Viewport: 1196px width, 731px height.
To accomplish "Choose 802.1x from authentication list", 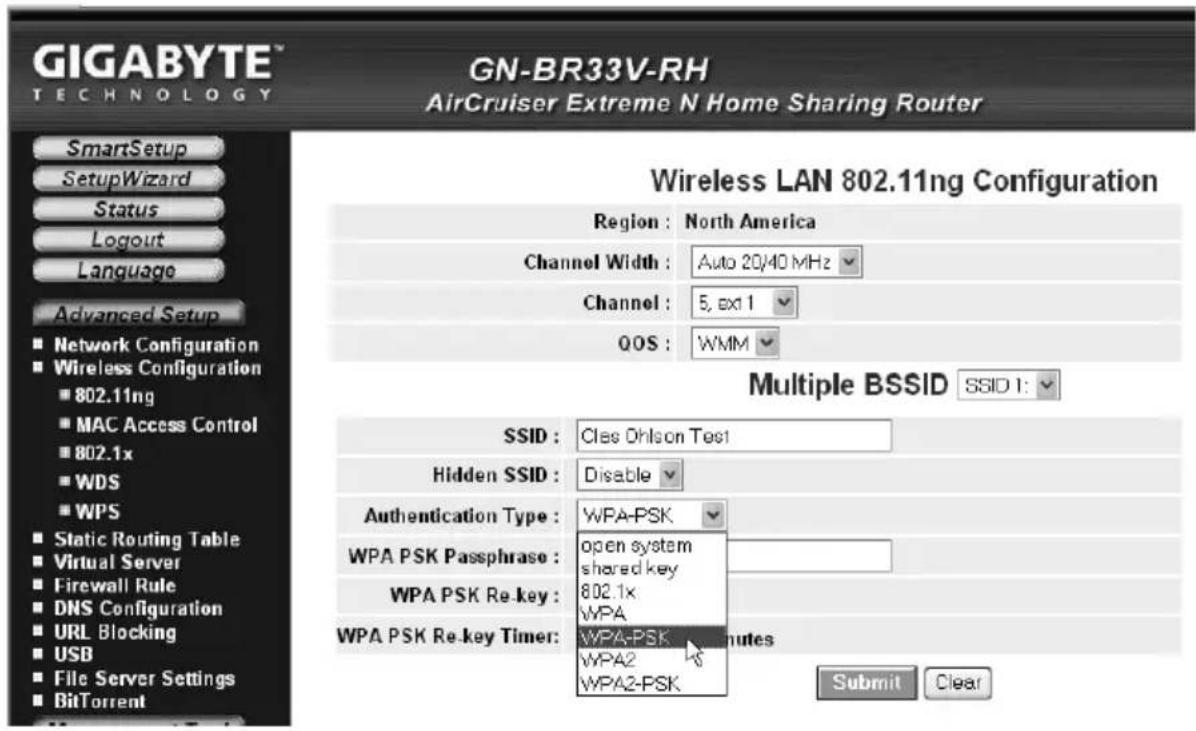I will 651,591.
